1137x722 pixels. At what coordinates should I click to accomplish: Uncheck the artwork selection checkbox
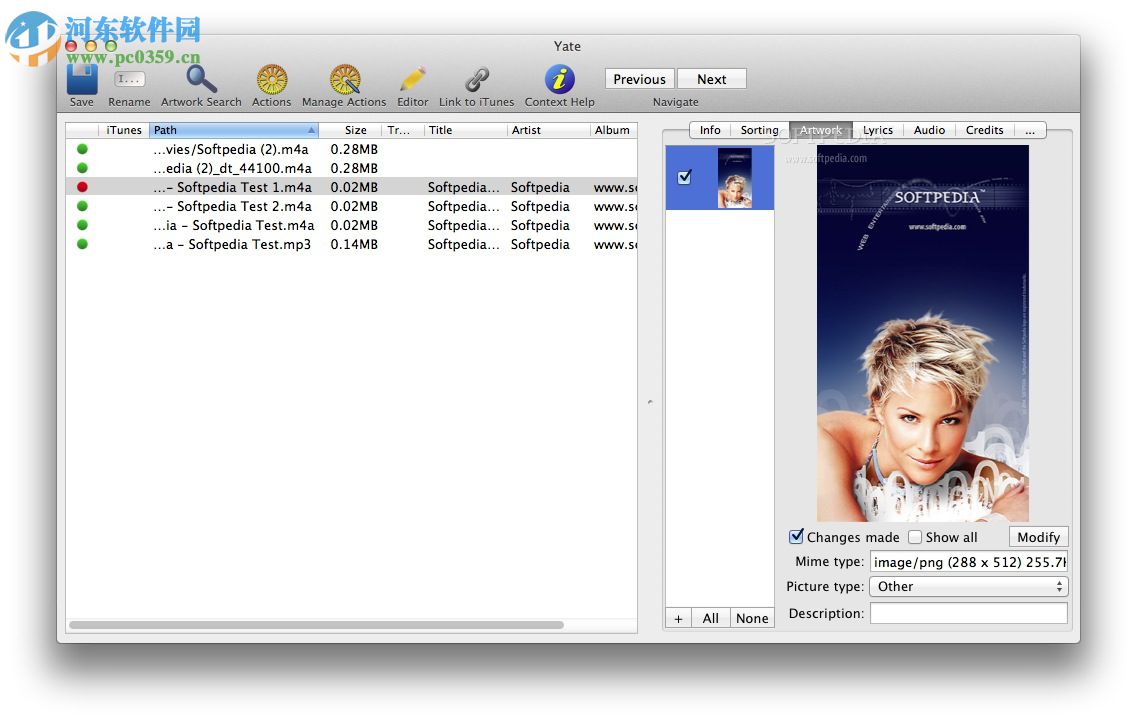click(x=685, y=176)
